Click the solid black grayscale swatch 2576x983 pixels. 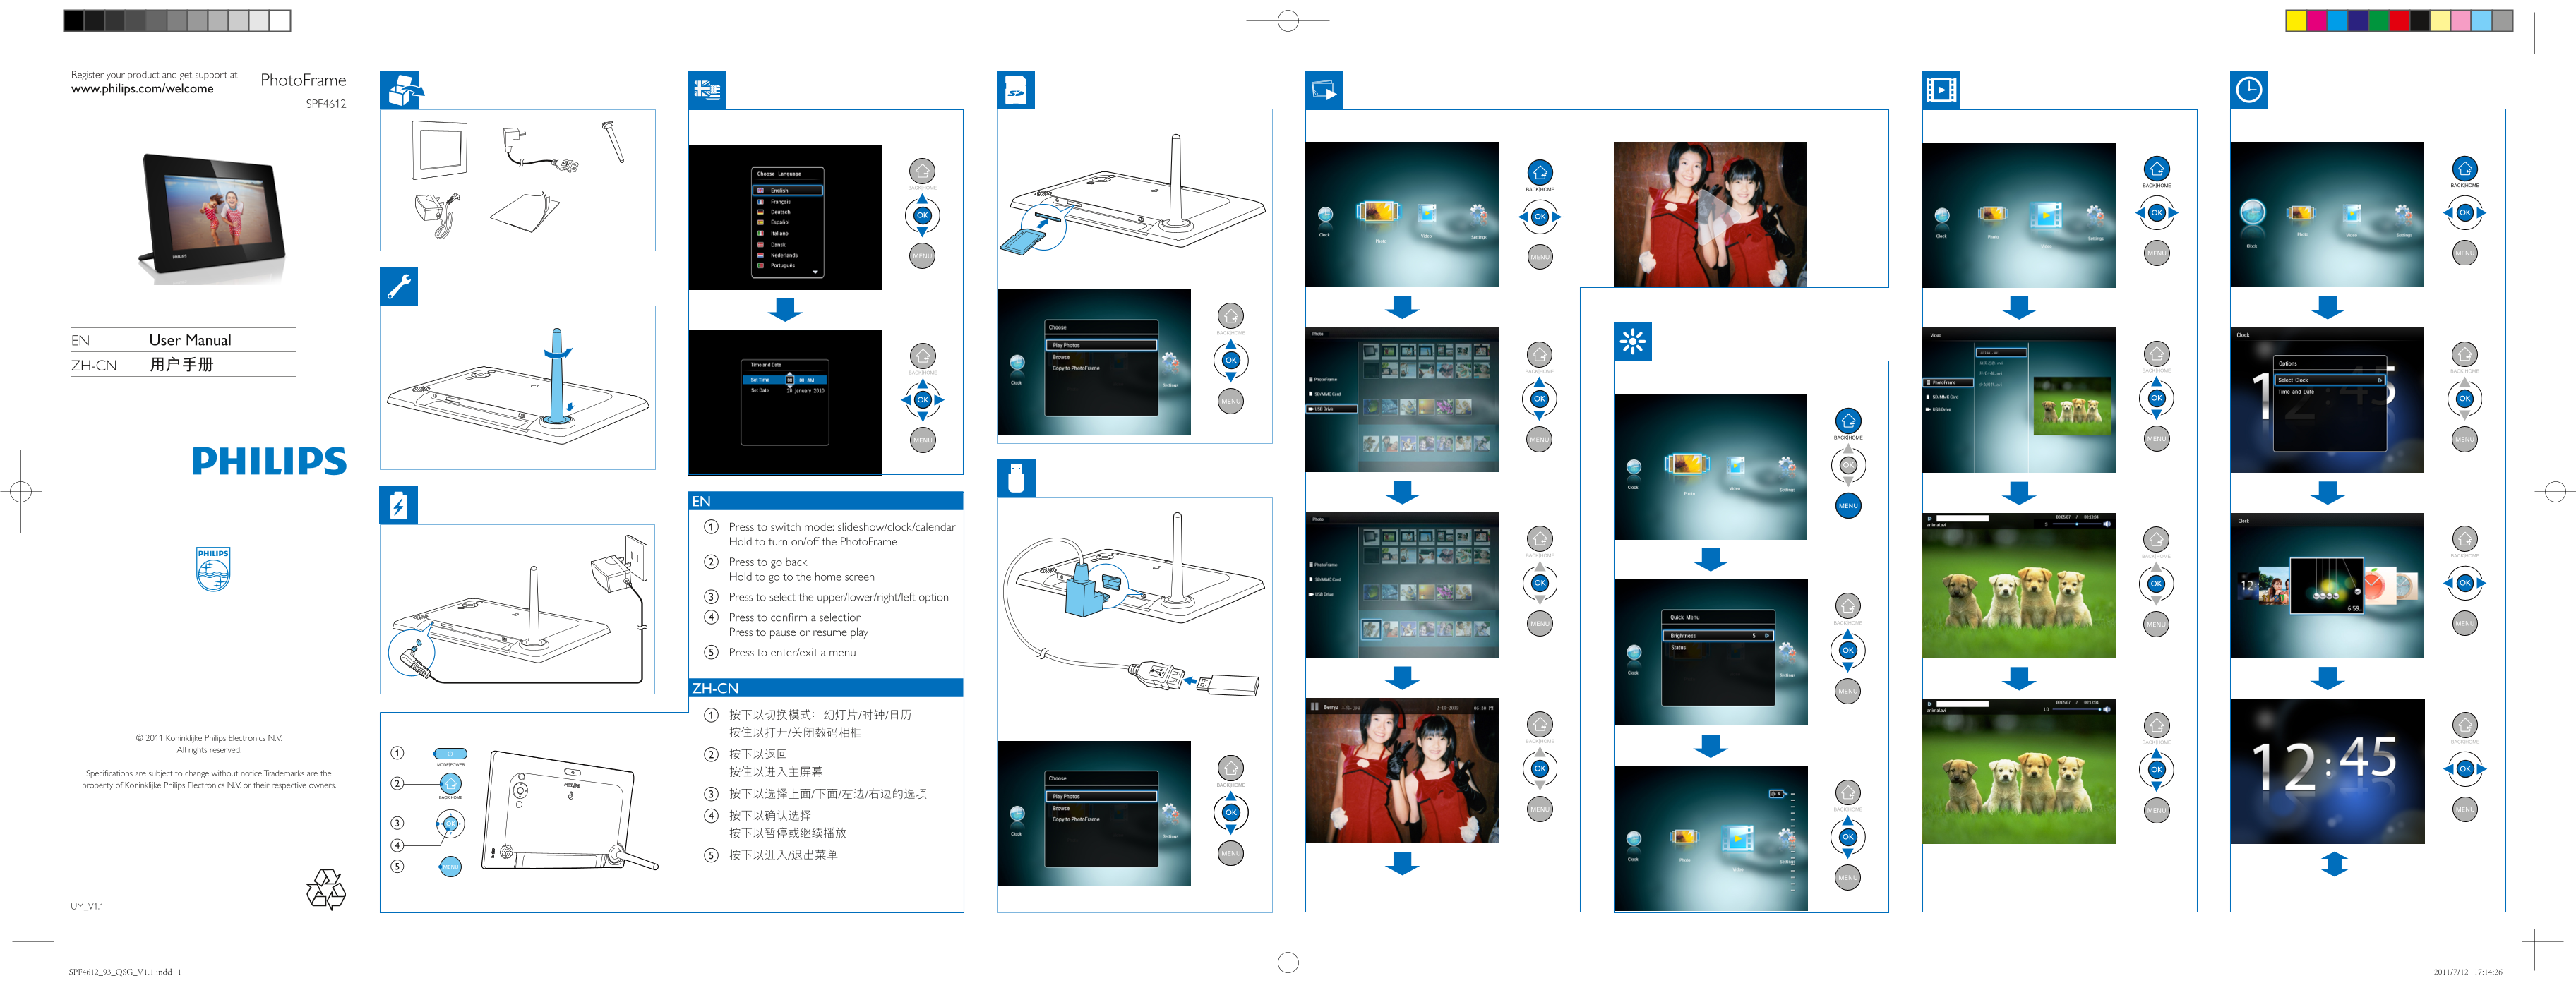tap(75, 20)
